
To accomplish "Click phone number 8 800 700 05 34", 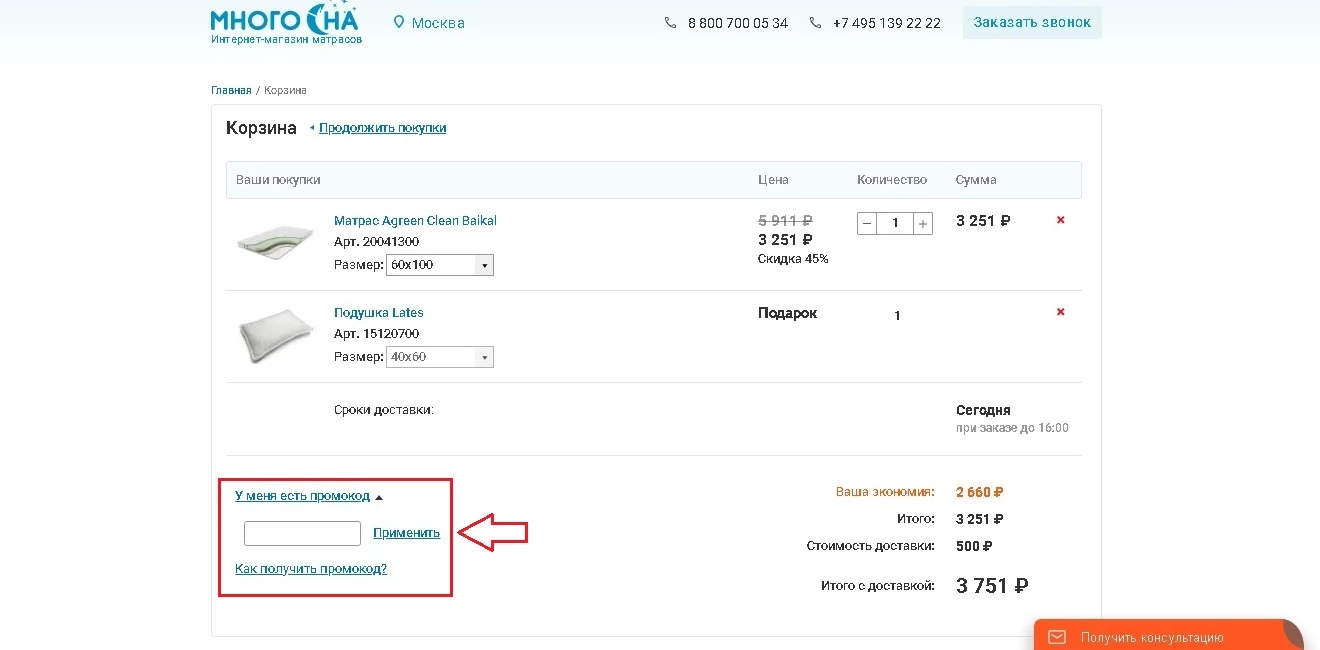I will [x=738, y=23].
